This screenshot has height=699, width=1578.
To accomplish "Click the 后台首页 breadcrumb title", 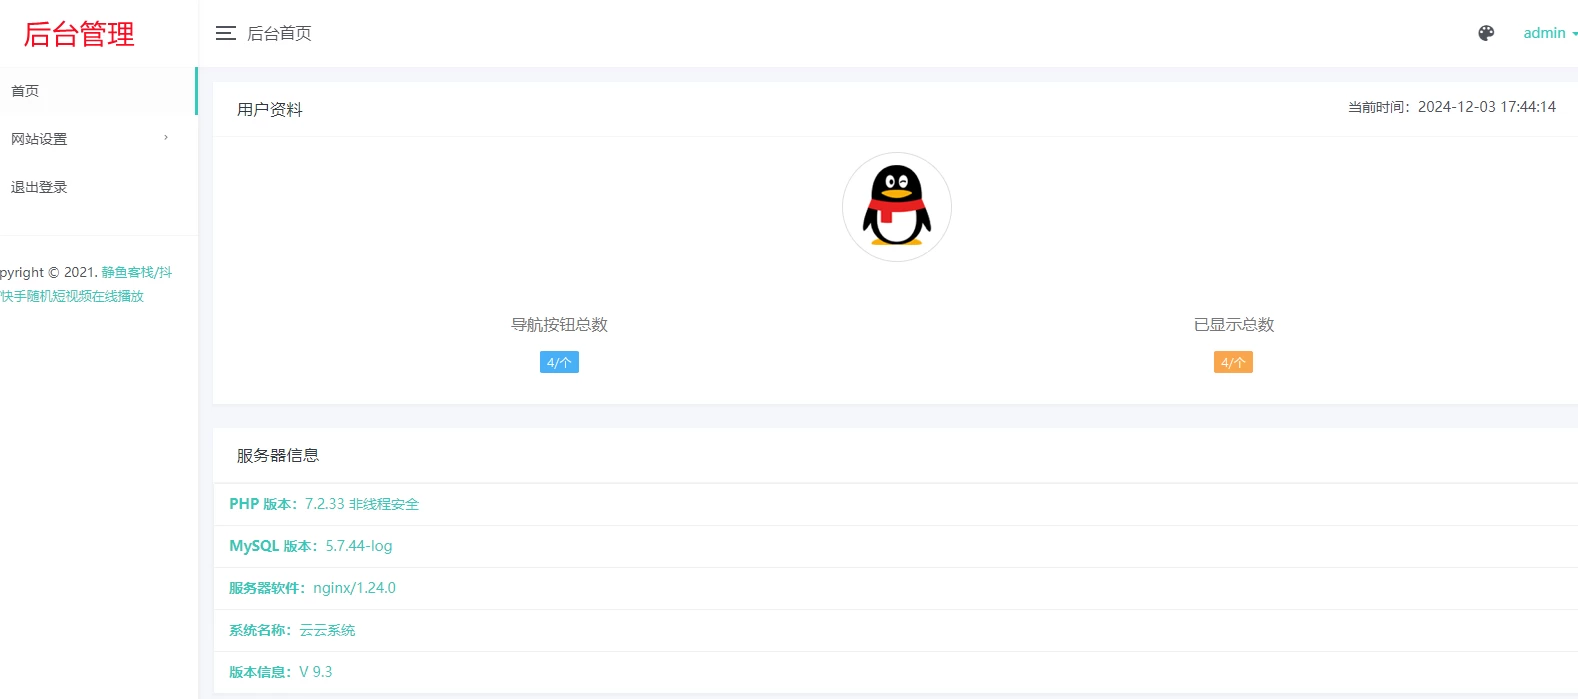I will (x=279, y=33).
